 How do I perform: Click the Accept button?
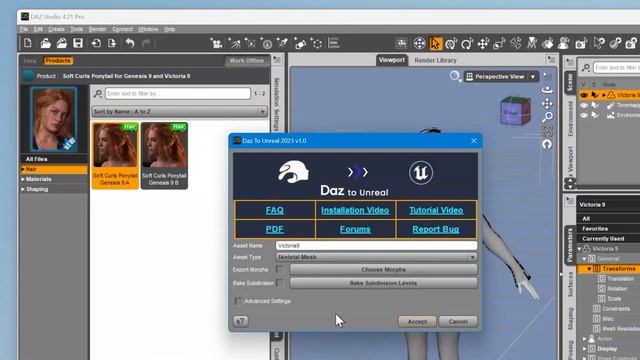pos(417,322)
